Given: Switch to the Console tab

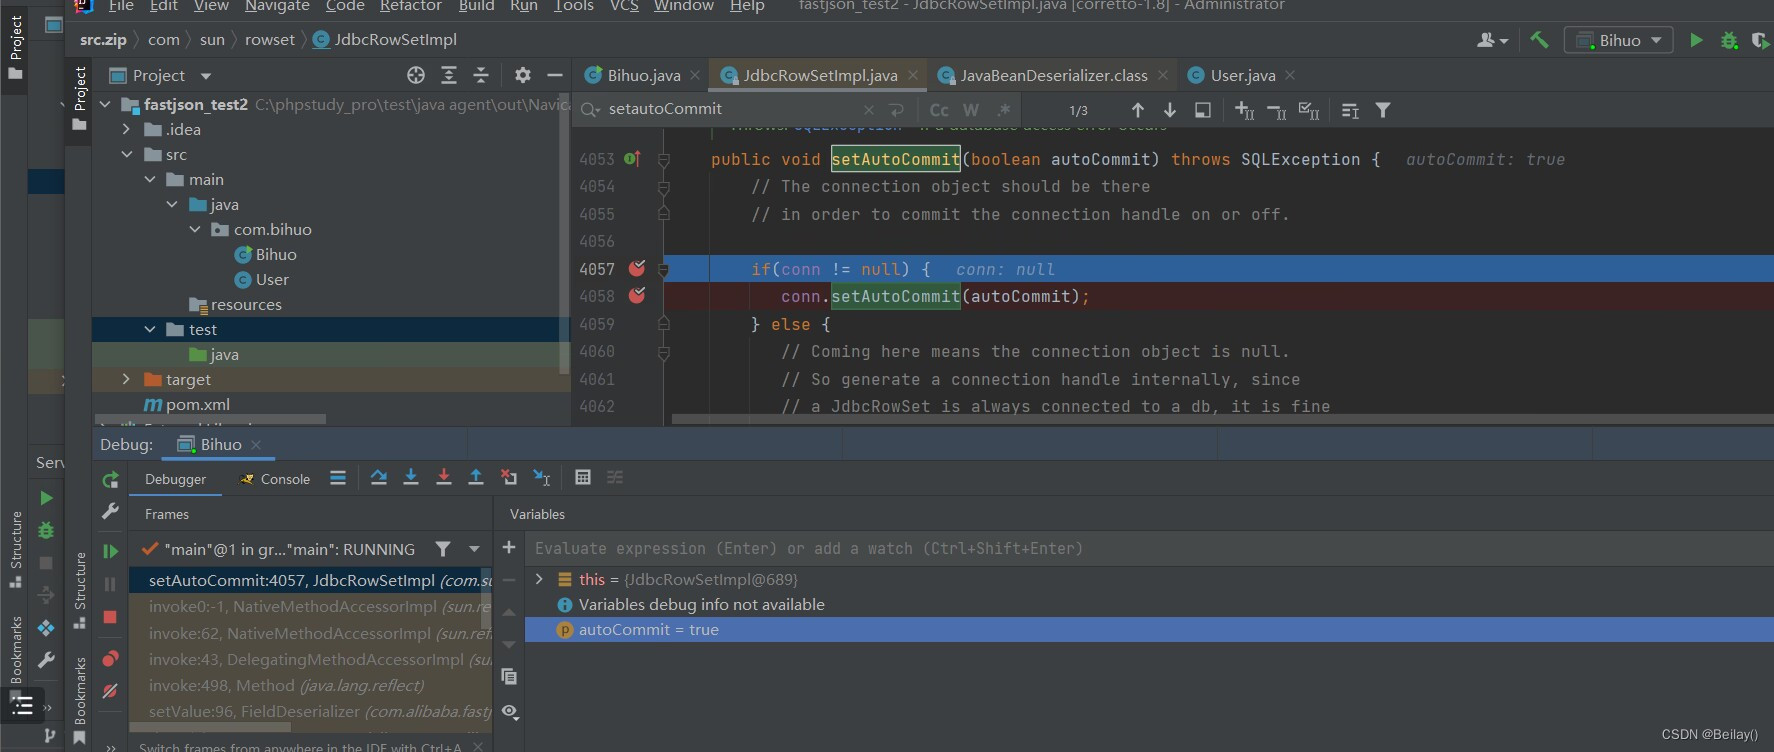Looking at the screenshot, I should pos(275,479).
